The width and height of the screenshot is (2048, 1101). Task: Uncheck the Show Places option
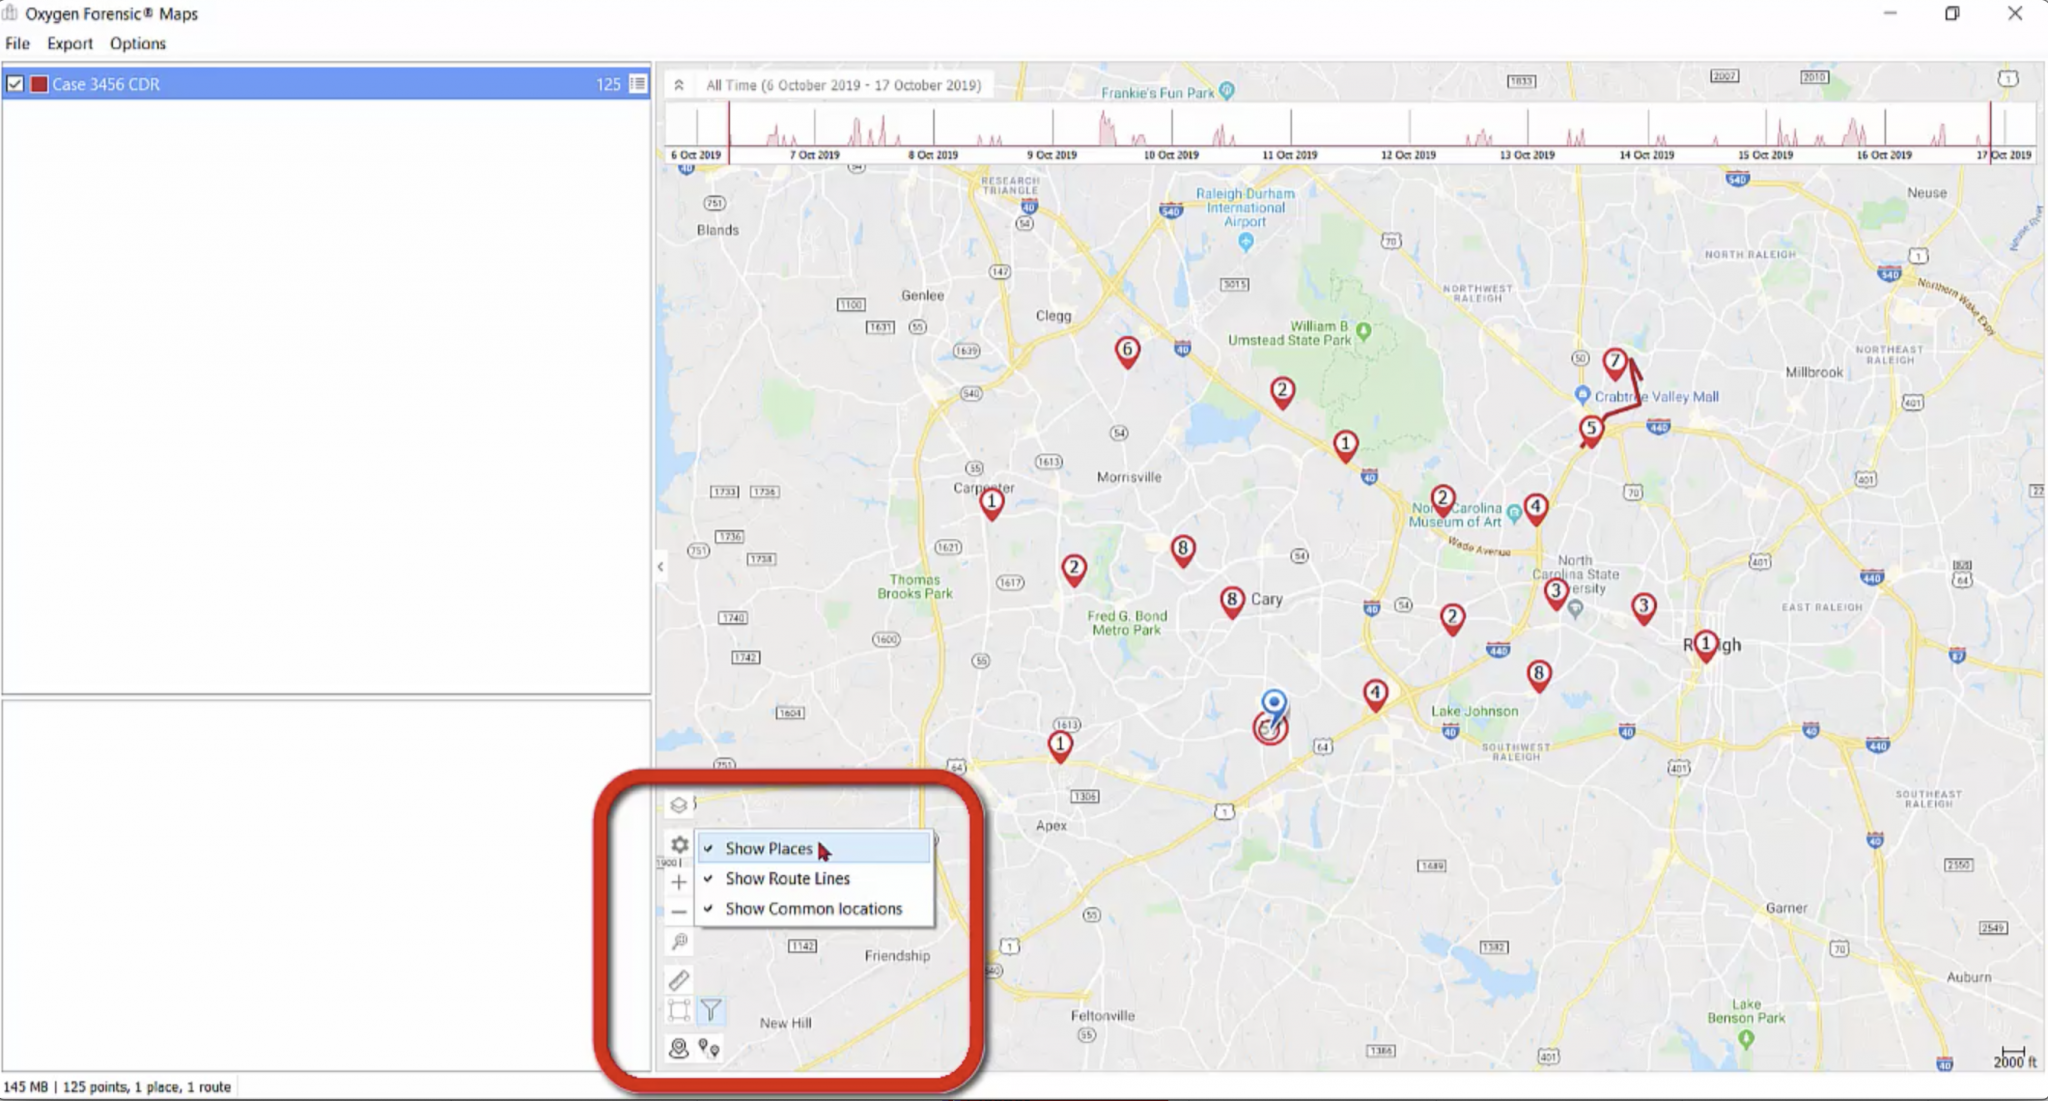(770, 848)
